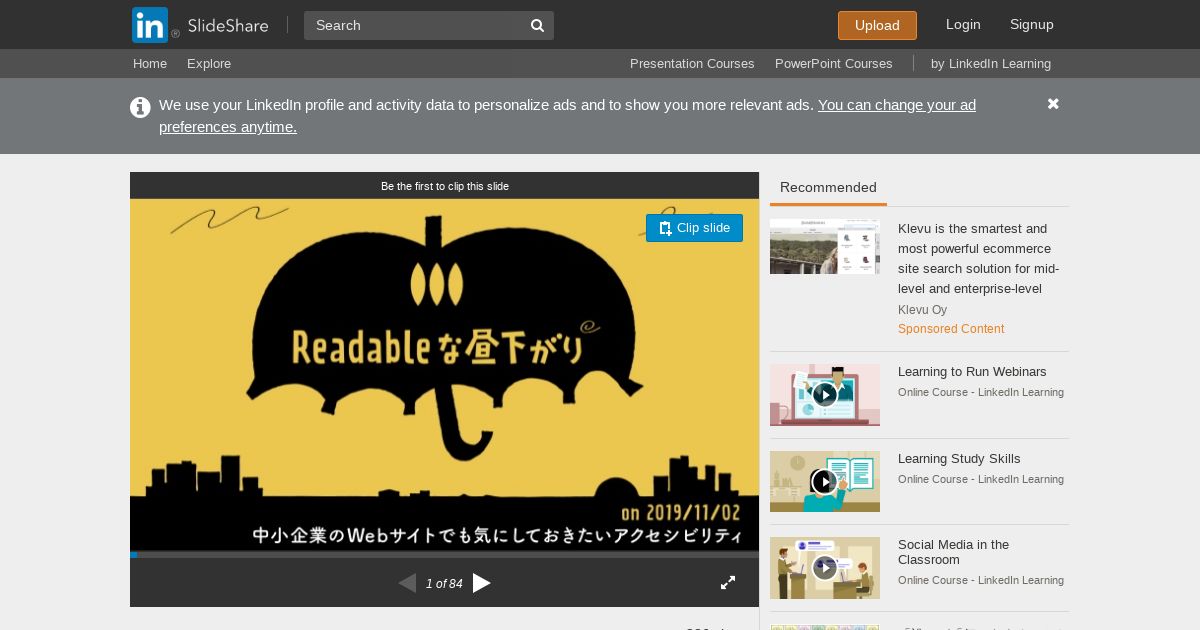Play the Learning to Run Webinars thumbnail
Viewport: 1200px width, 630px height.
pyautogui.click(x=825, y=395)
